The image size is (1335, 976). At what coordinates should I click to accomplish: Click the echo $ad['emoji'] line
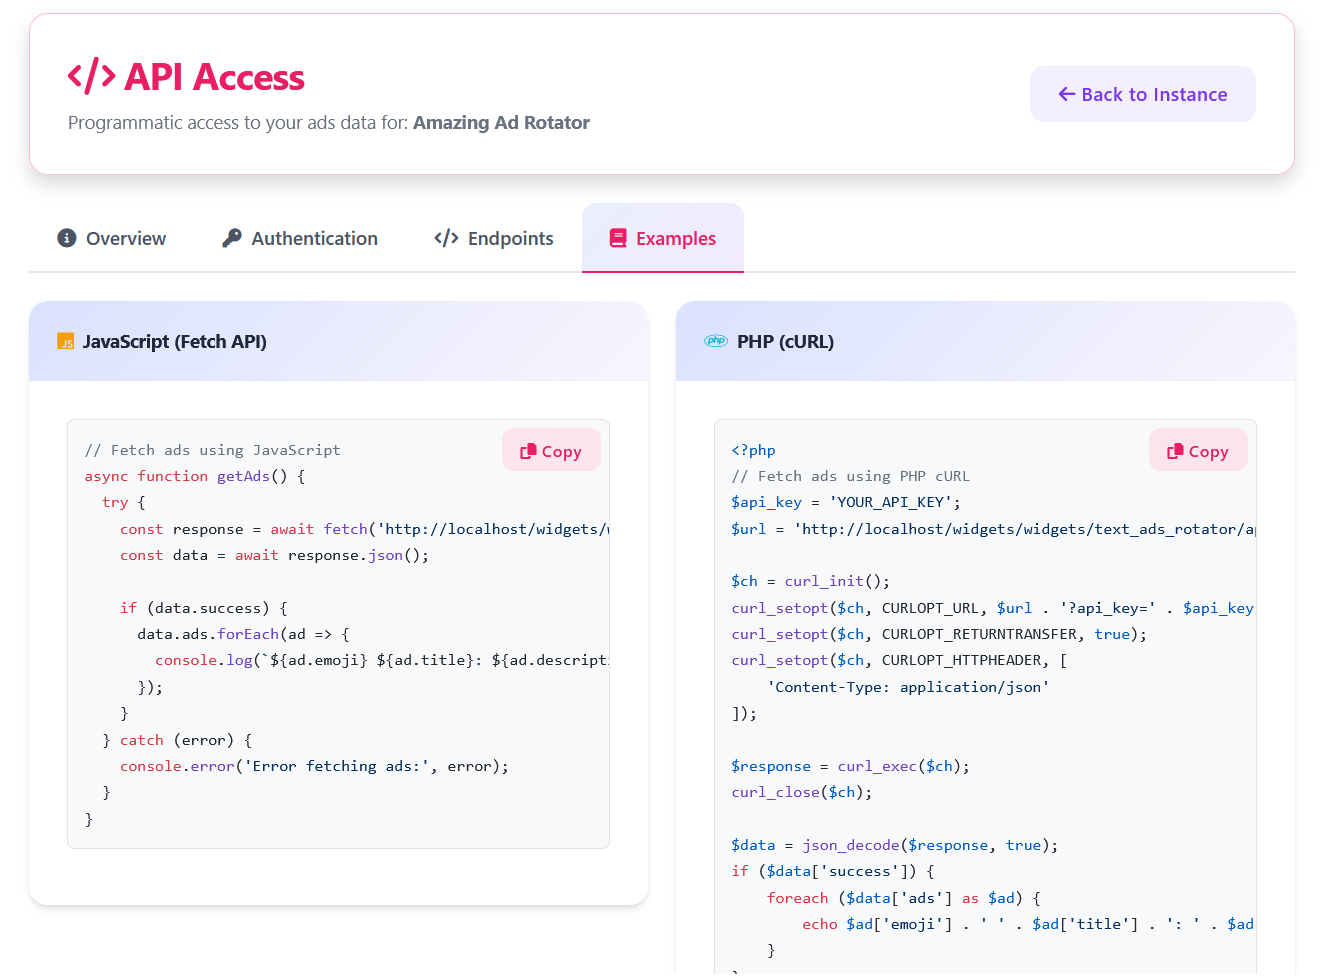click(x=1028, y=924)
